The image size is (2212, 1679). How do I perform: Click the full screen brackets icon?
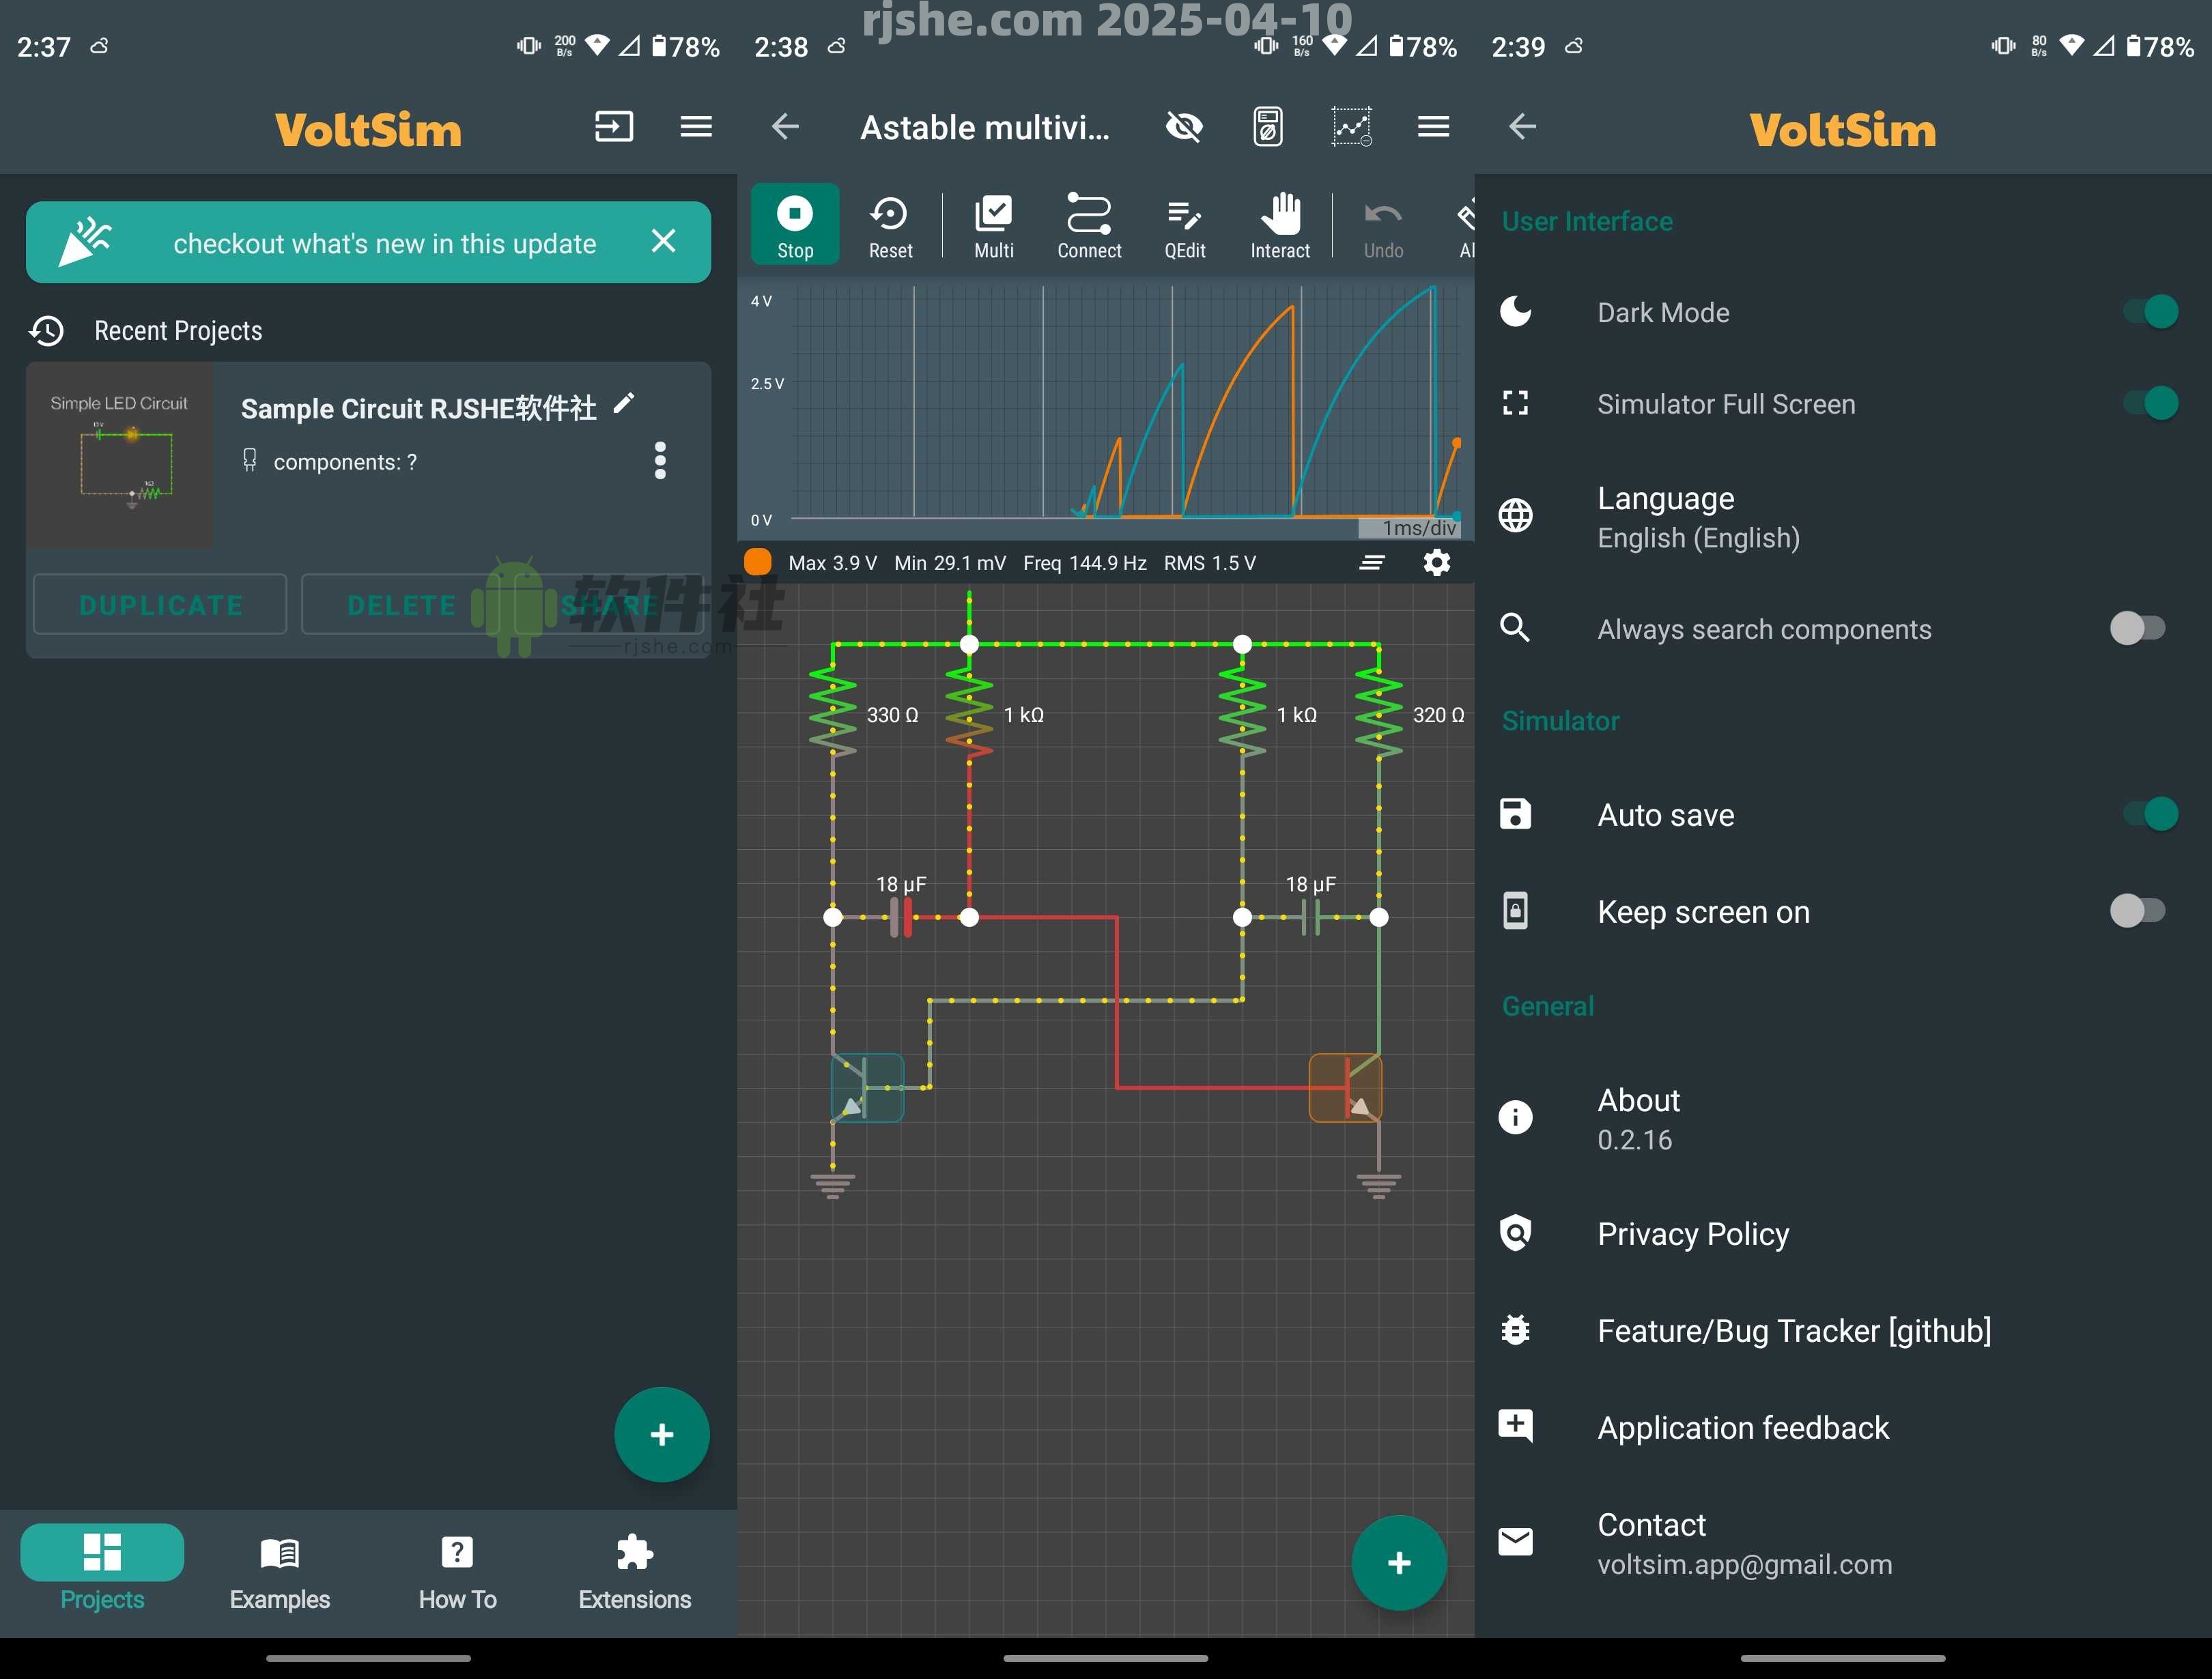[1515, 403]
